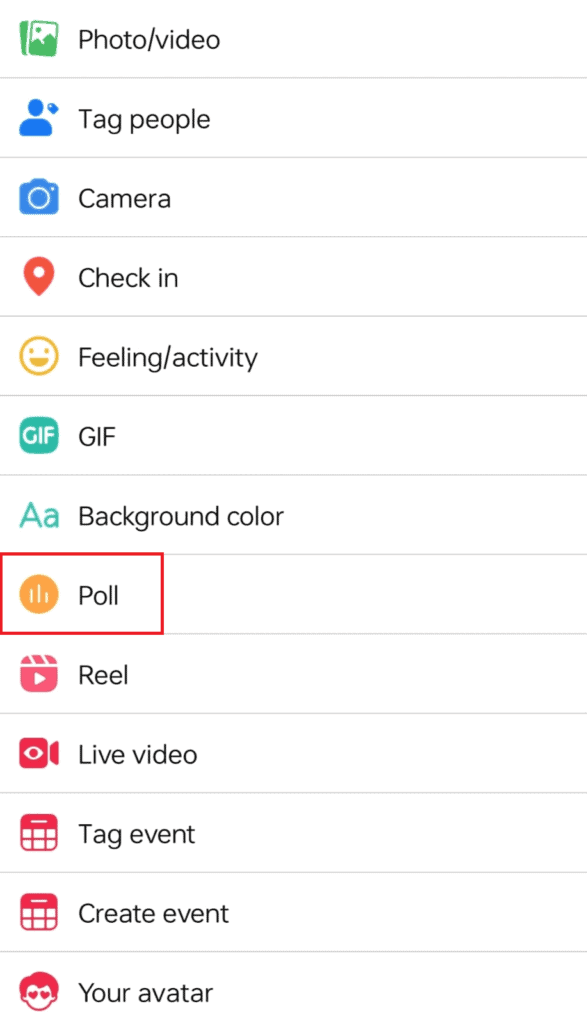Click the Live video camera icon
The width and height of the screenshot is (587, 1024).
point(38,754)
